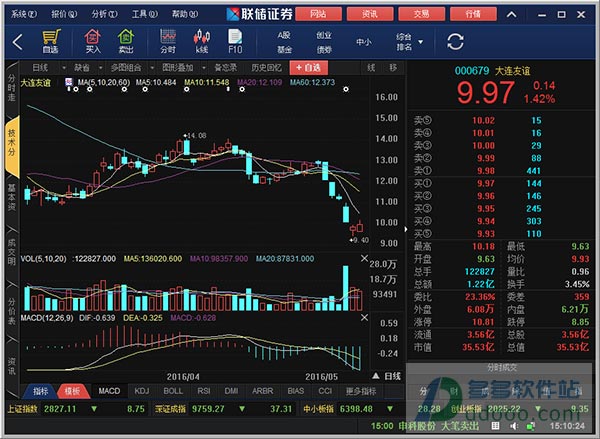Click the 卖出 sell house icon
Screen dimensions: 600x439
126,41
